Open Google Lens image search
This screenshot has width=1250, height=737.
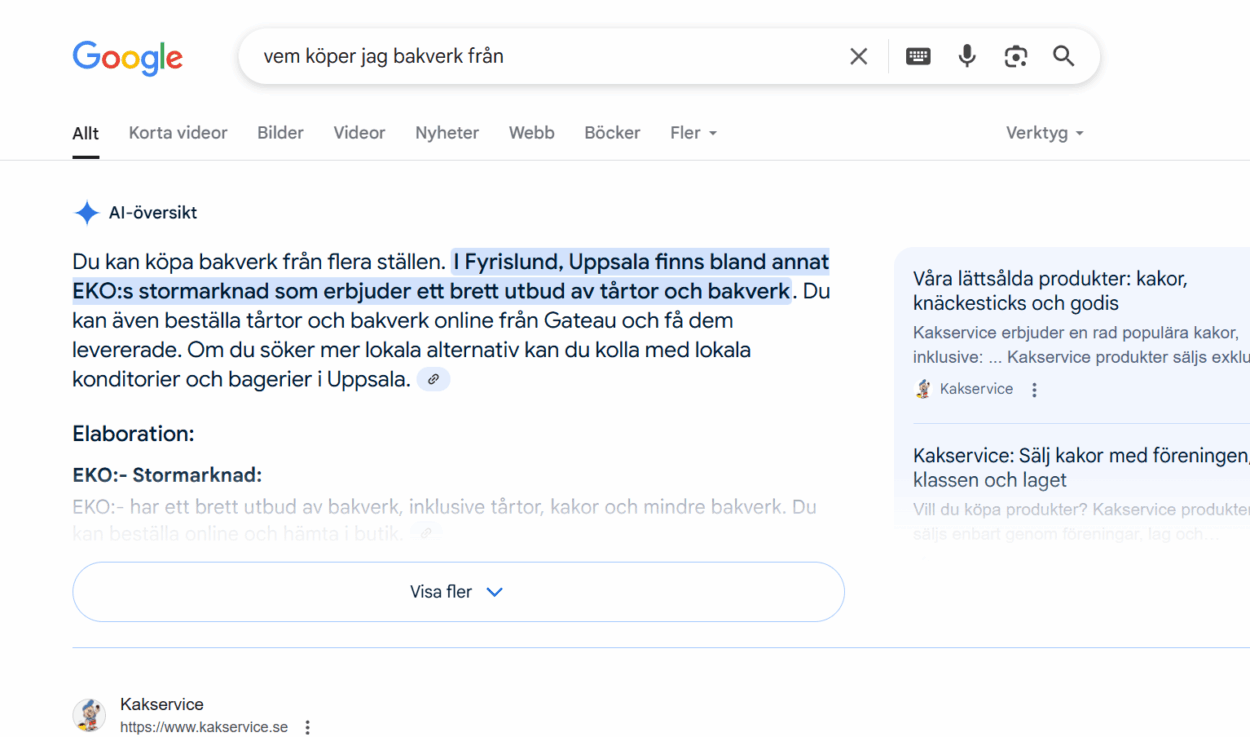(x=1016, y=57)
